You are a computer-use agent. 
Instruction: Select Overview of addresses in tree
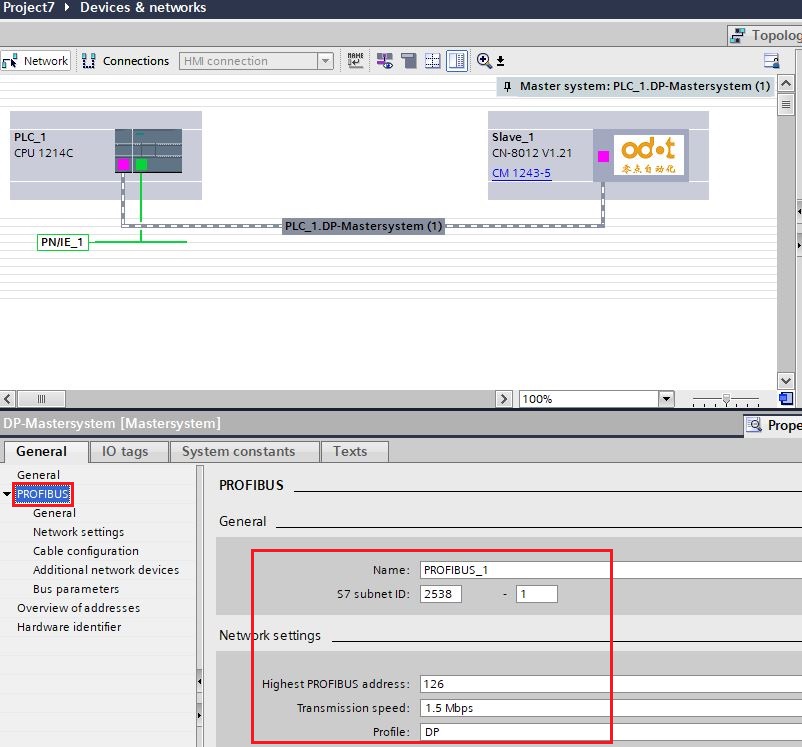point(78,608)
